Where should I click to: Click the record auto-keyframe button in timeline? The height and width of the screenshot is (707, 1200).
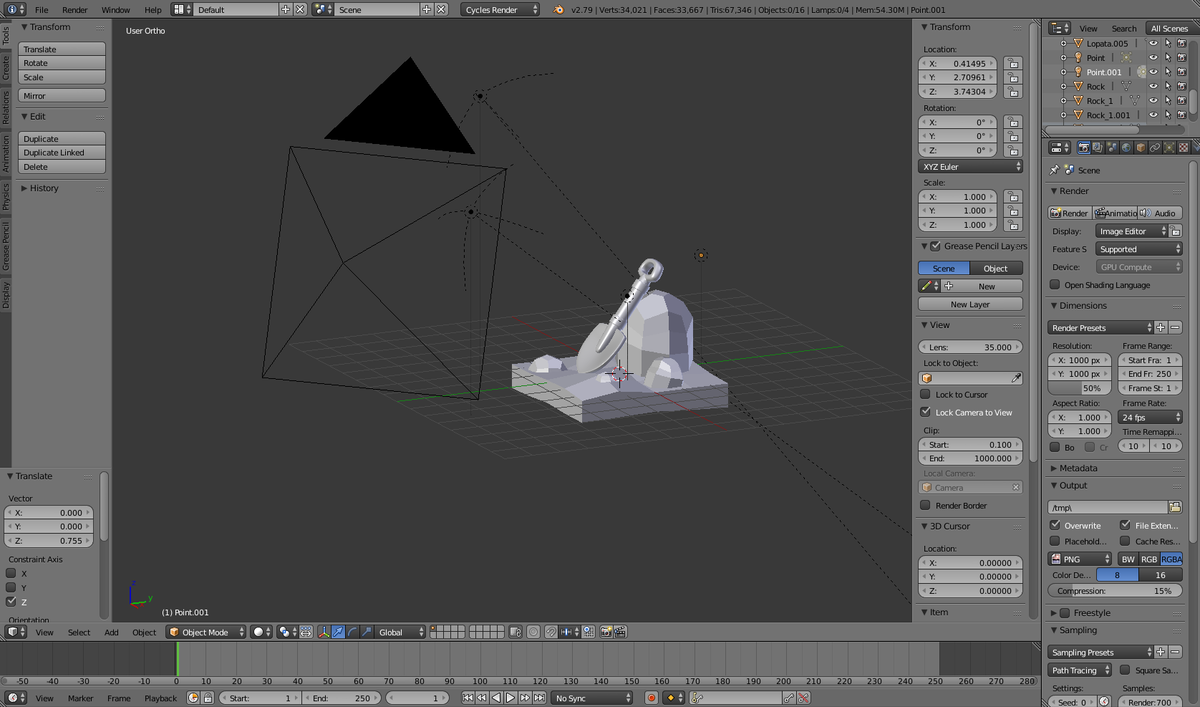pyautogui.click(x=651, y=698)
